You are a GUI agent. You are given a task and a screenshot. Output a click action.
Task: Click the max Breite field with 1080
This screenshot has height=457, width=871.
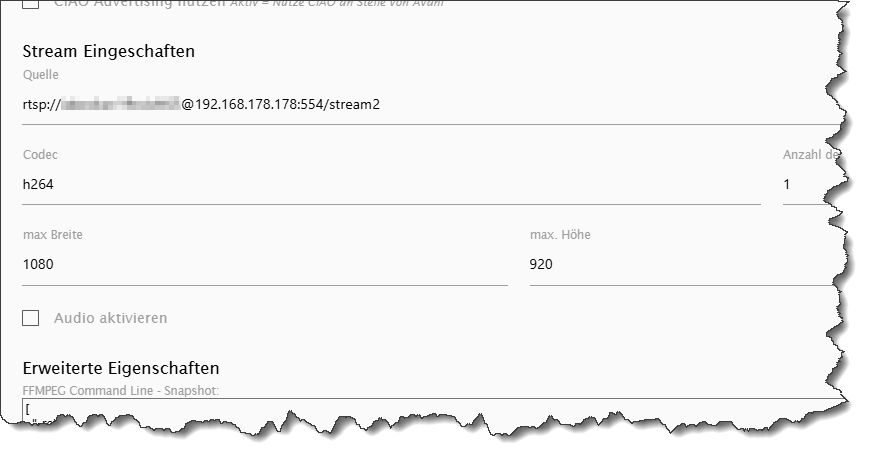pyautogui.click(x=264, y=265)
